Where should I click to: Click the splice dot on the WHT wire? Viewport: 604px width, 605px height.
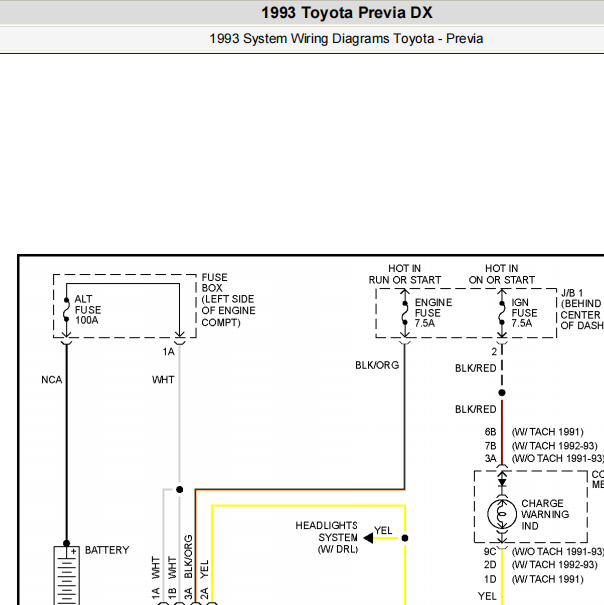click(x=179, y=490)
